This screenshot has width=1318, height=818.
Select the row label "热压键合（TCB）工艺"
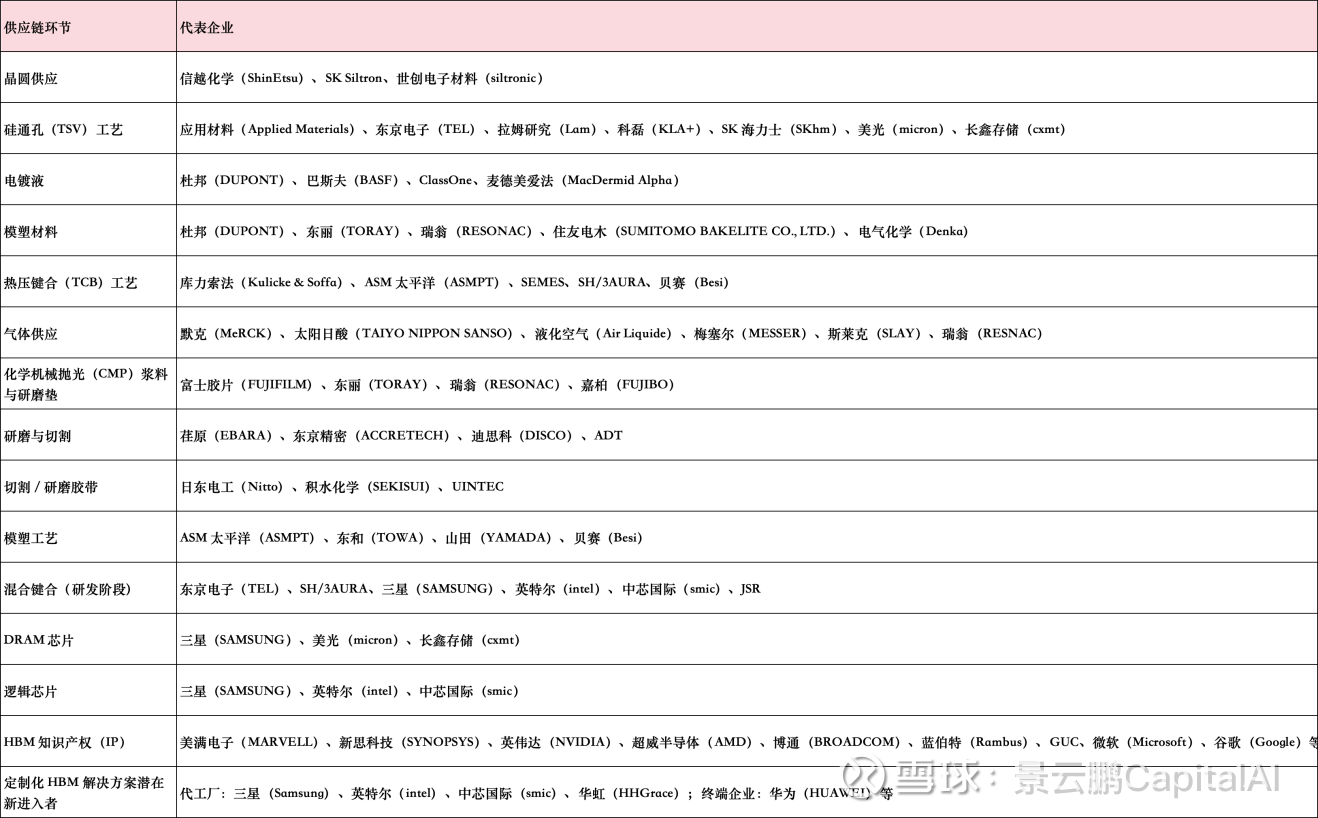tap(71, 283)
